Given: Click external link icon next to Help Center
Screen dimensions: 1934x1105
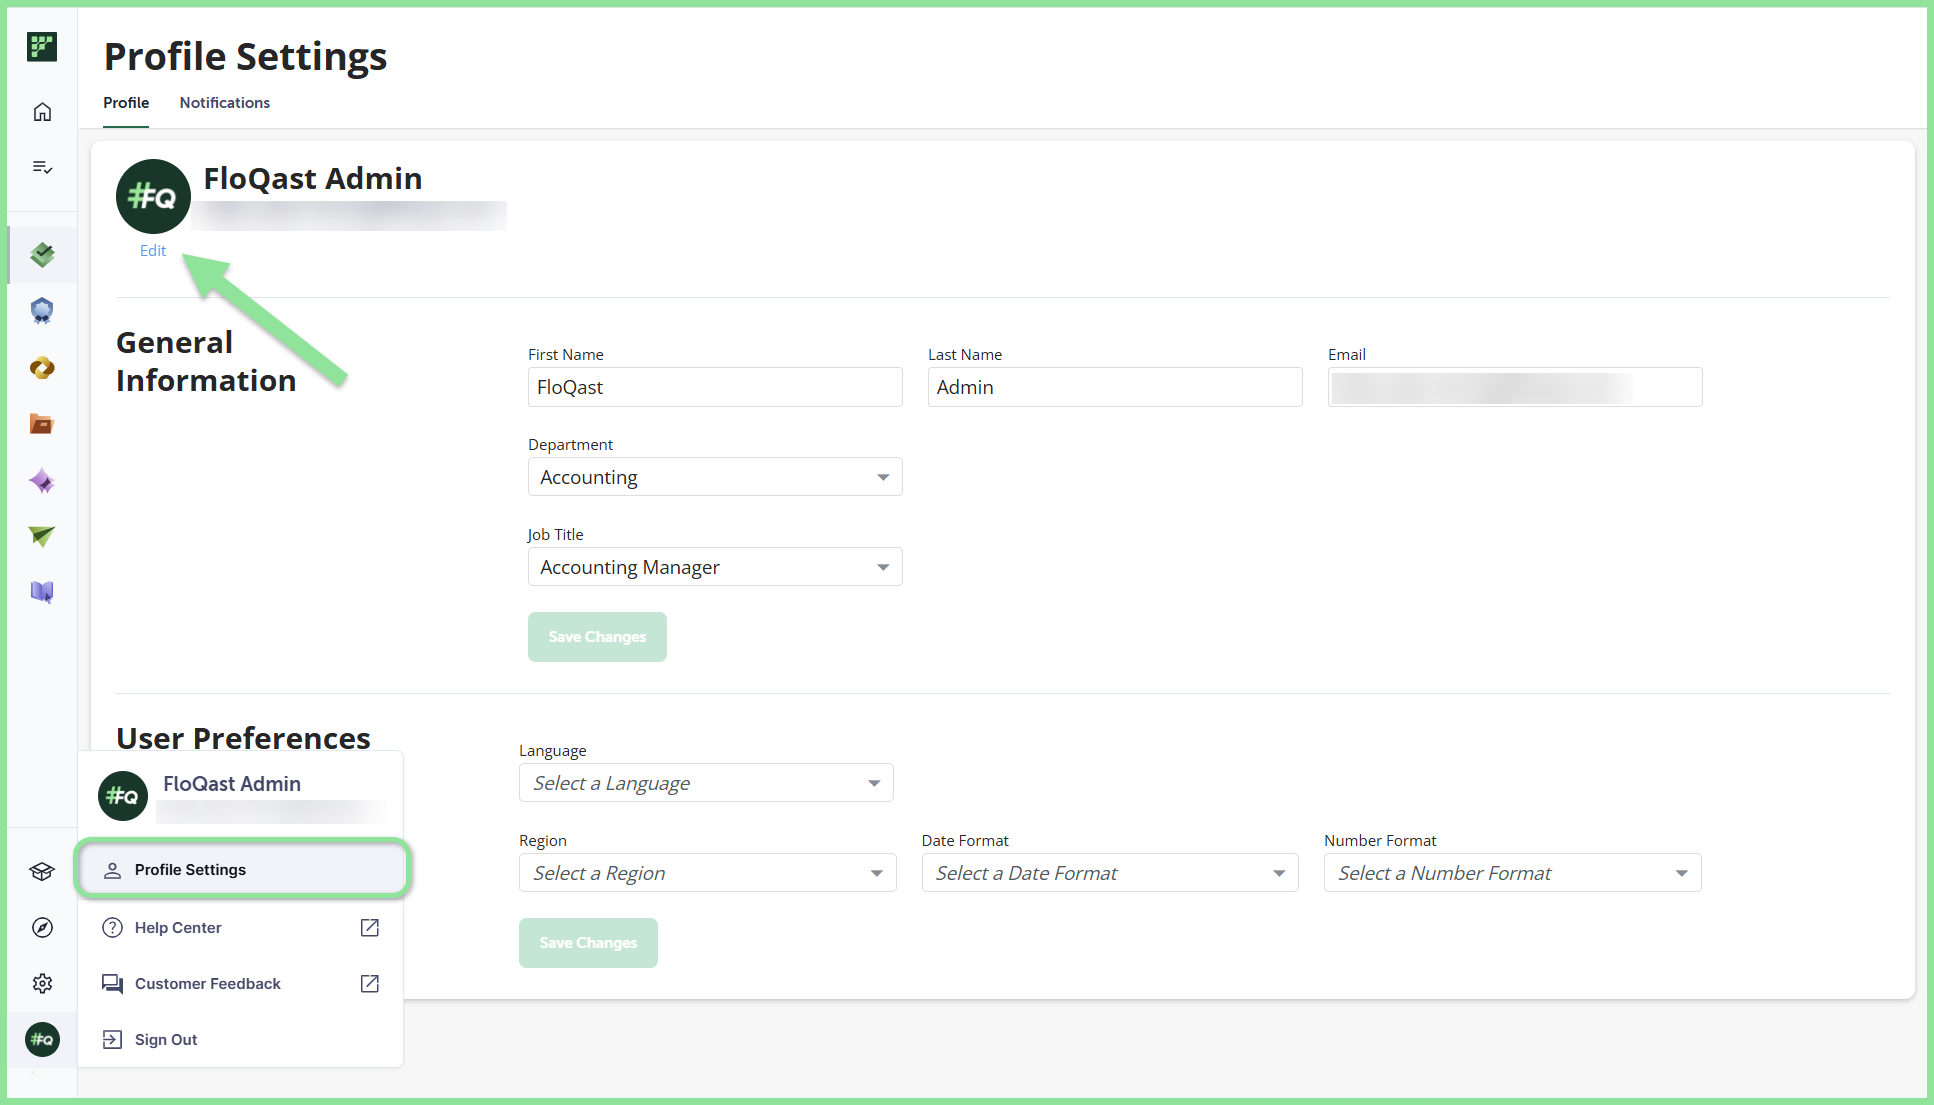Looking at the screenshot, I should pyautogui.click(x=370, y=928).
